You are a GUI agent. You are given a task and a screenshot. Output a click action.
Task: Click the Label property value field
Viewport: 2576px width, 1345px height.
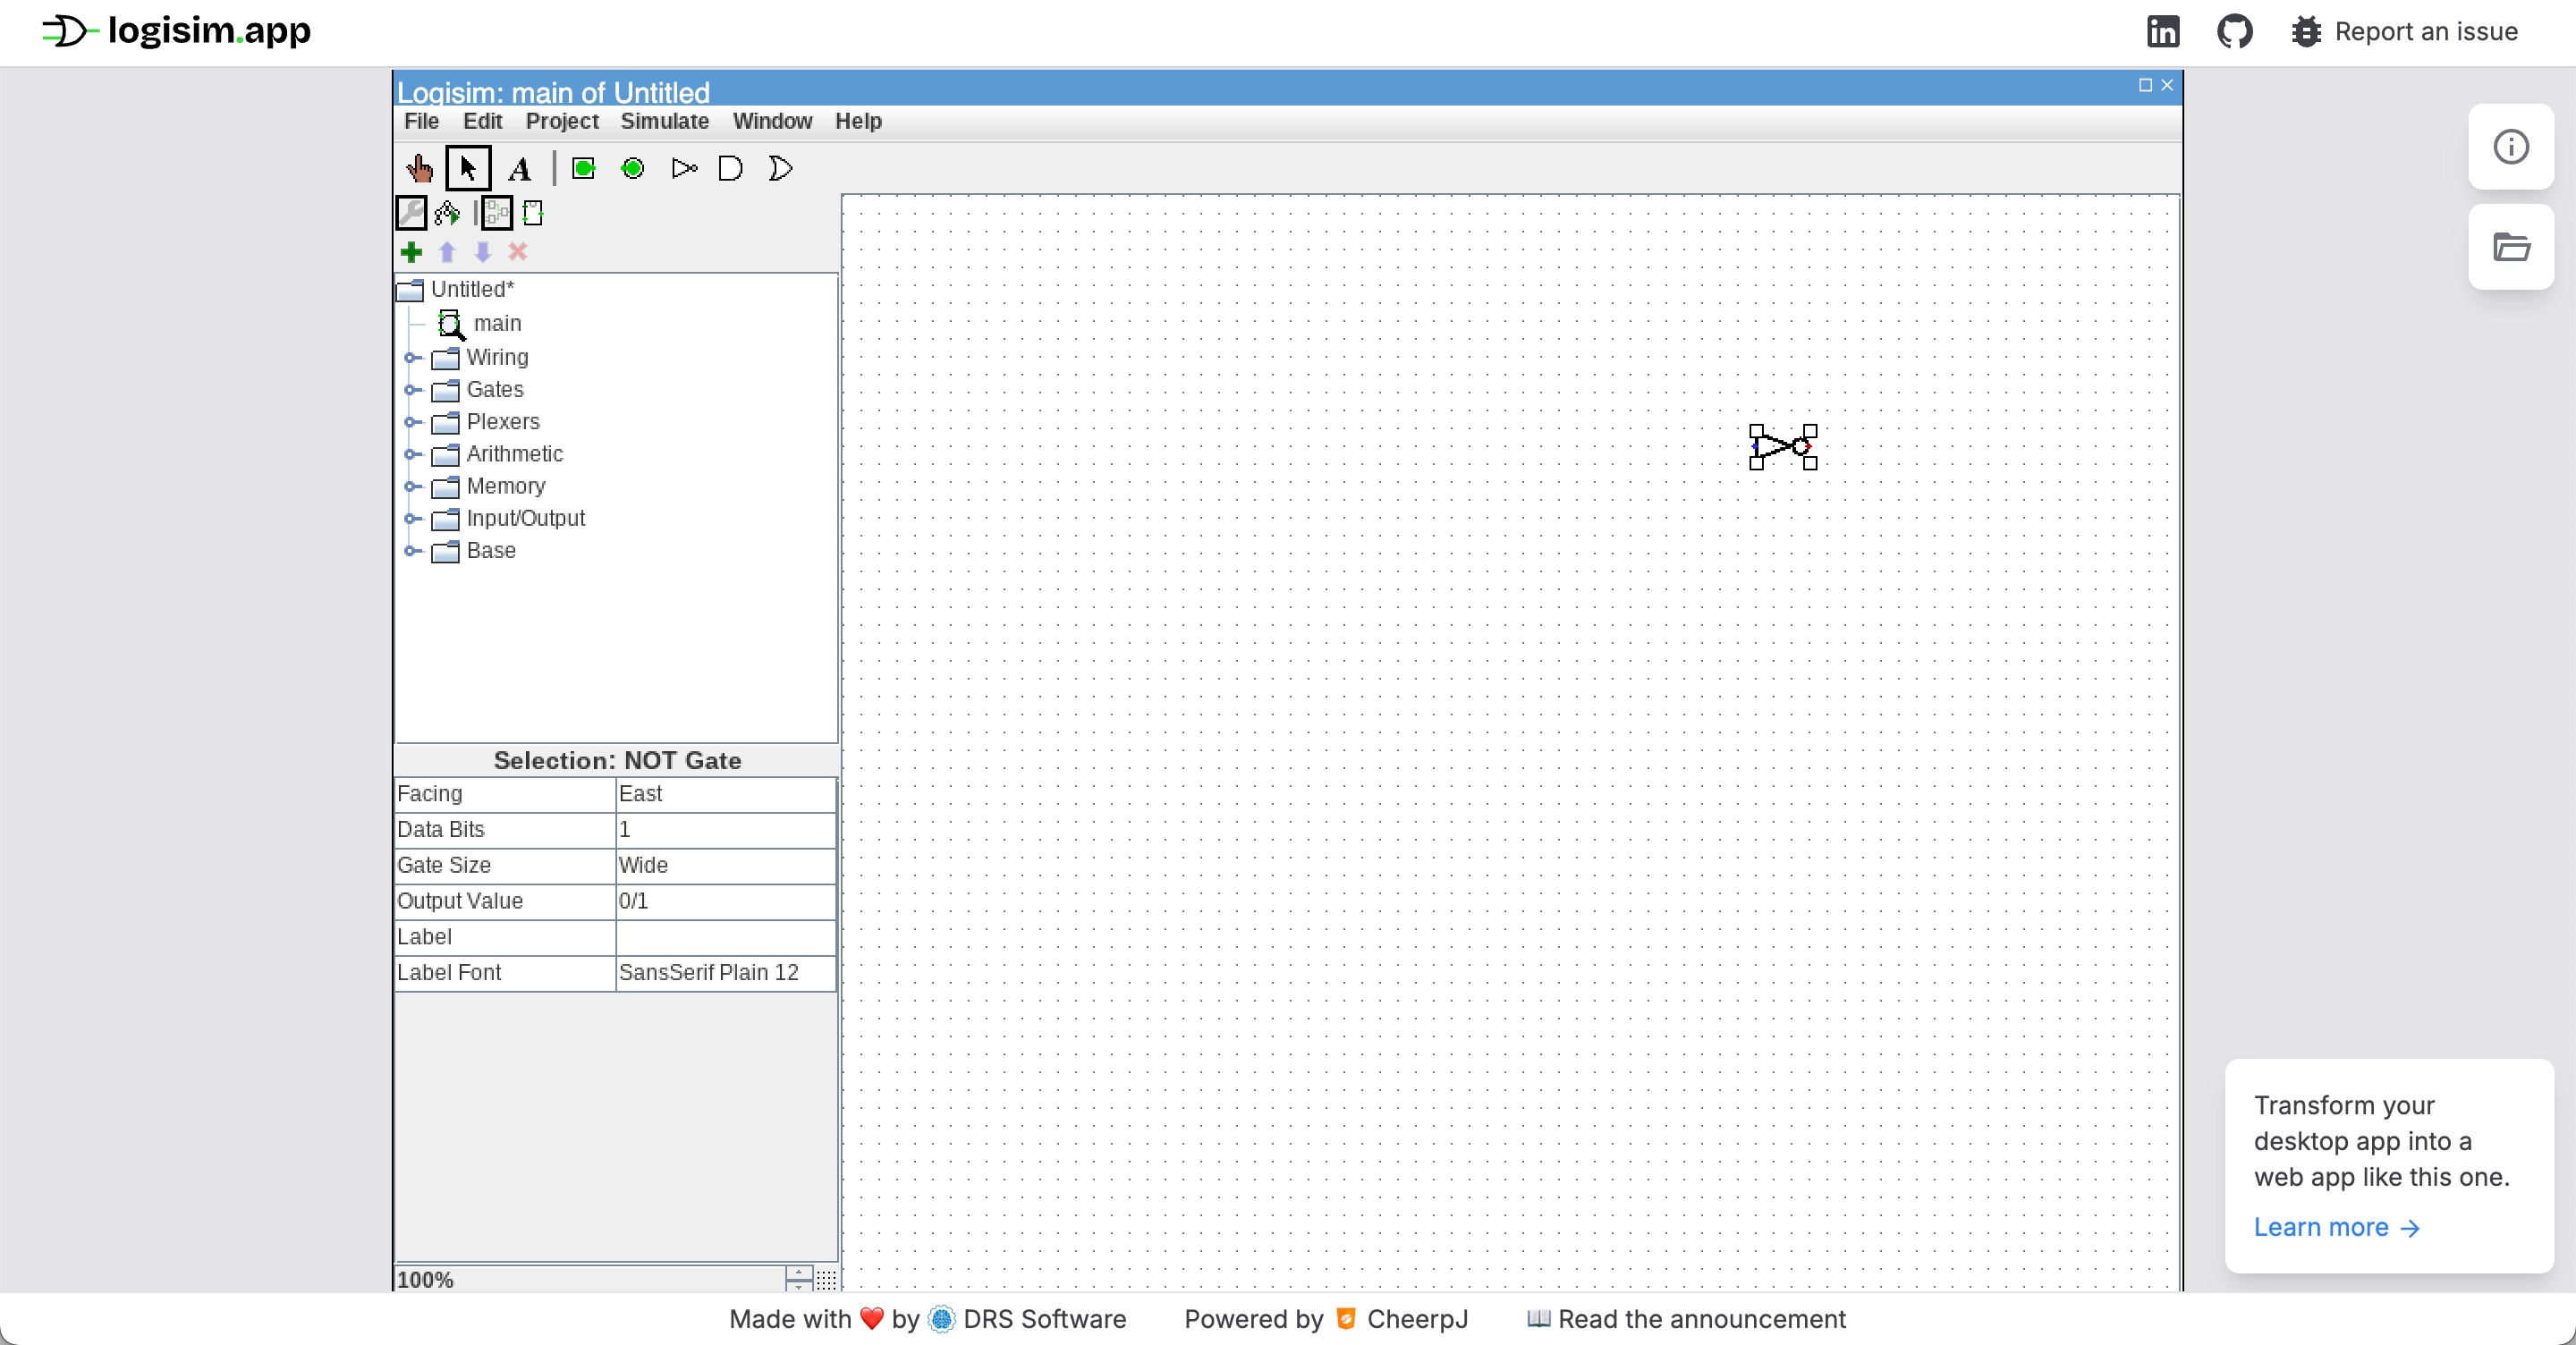(x=725, y=937)
